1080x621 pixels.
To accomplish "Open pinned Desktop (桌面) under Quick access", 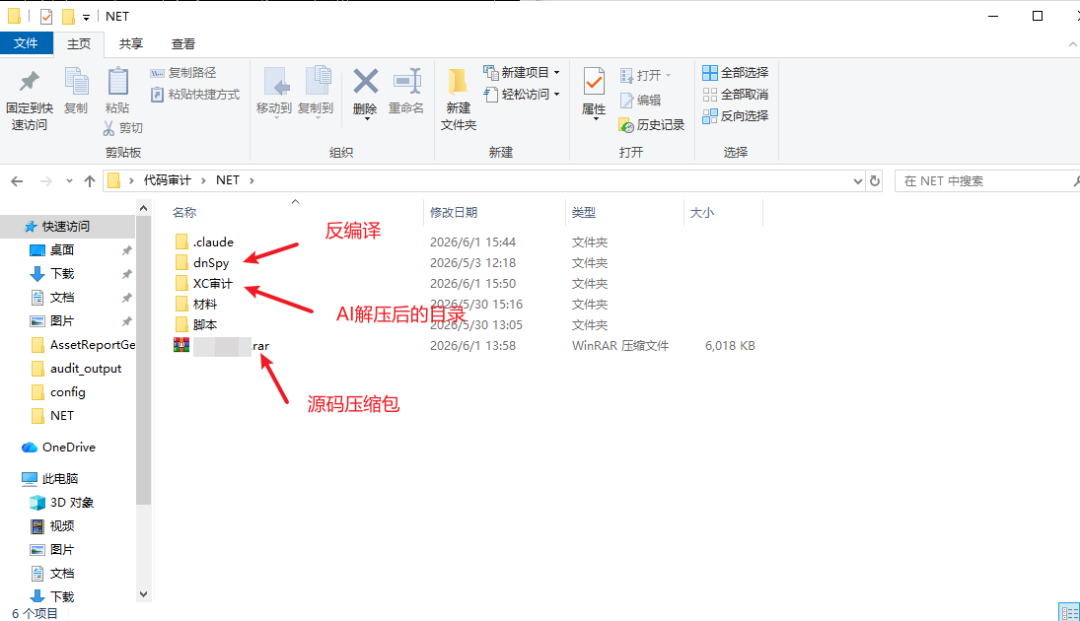I will click(62, 250).
